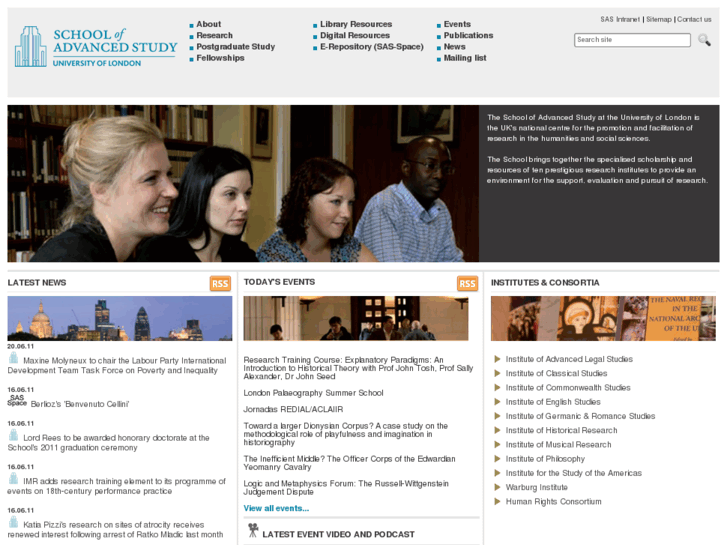
Task: Open Lord Rees honorary doctorate news
Action: [x=109, y=442]
